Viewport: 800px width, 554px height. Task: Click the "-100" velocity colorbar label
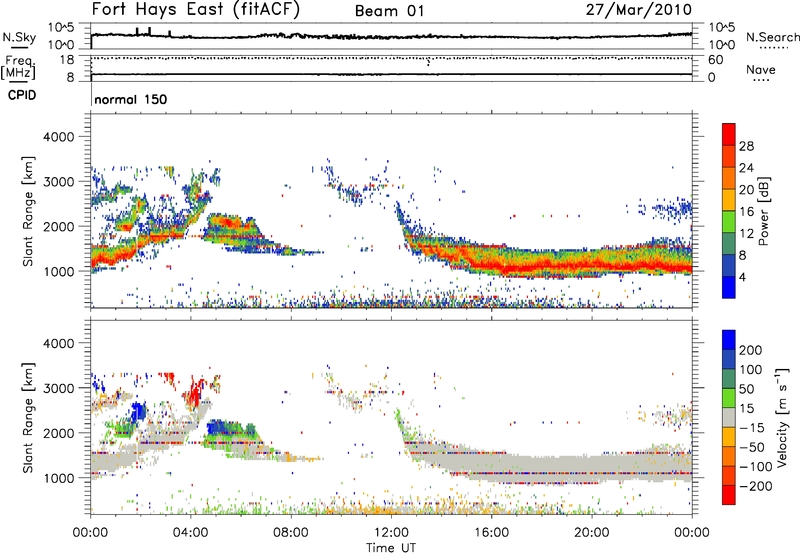[x=756, y=467]
